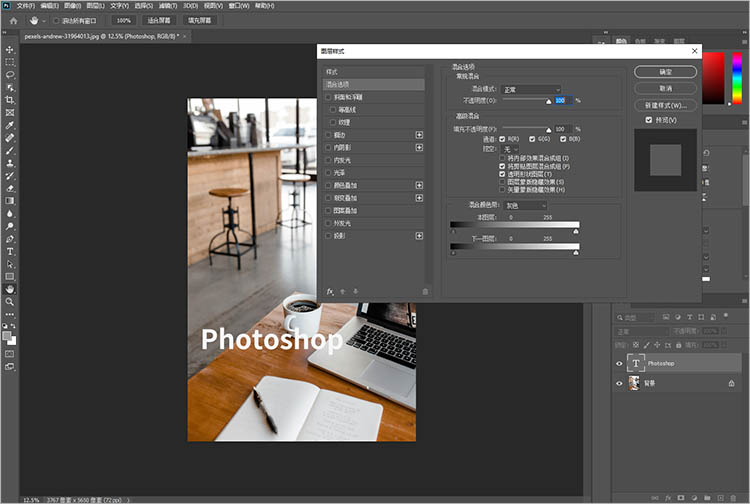Select the Lasso tool
Viewport: 750px width, 504px height.
[10, 75]
